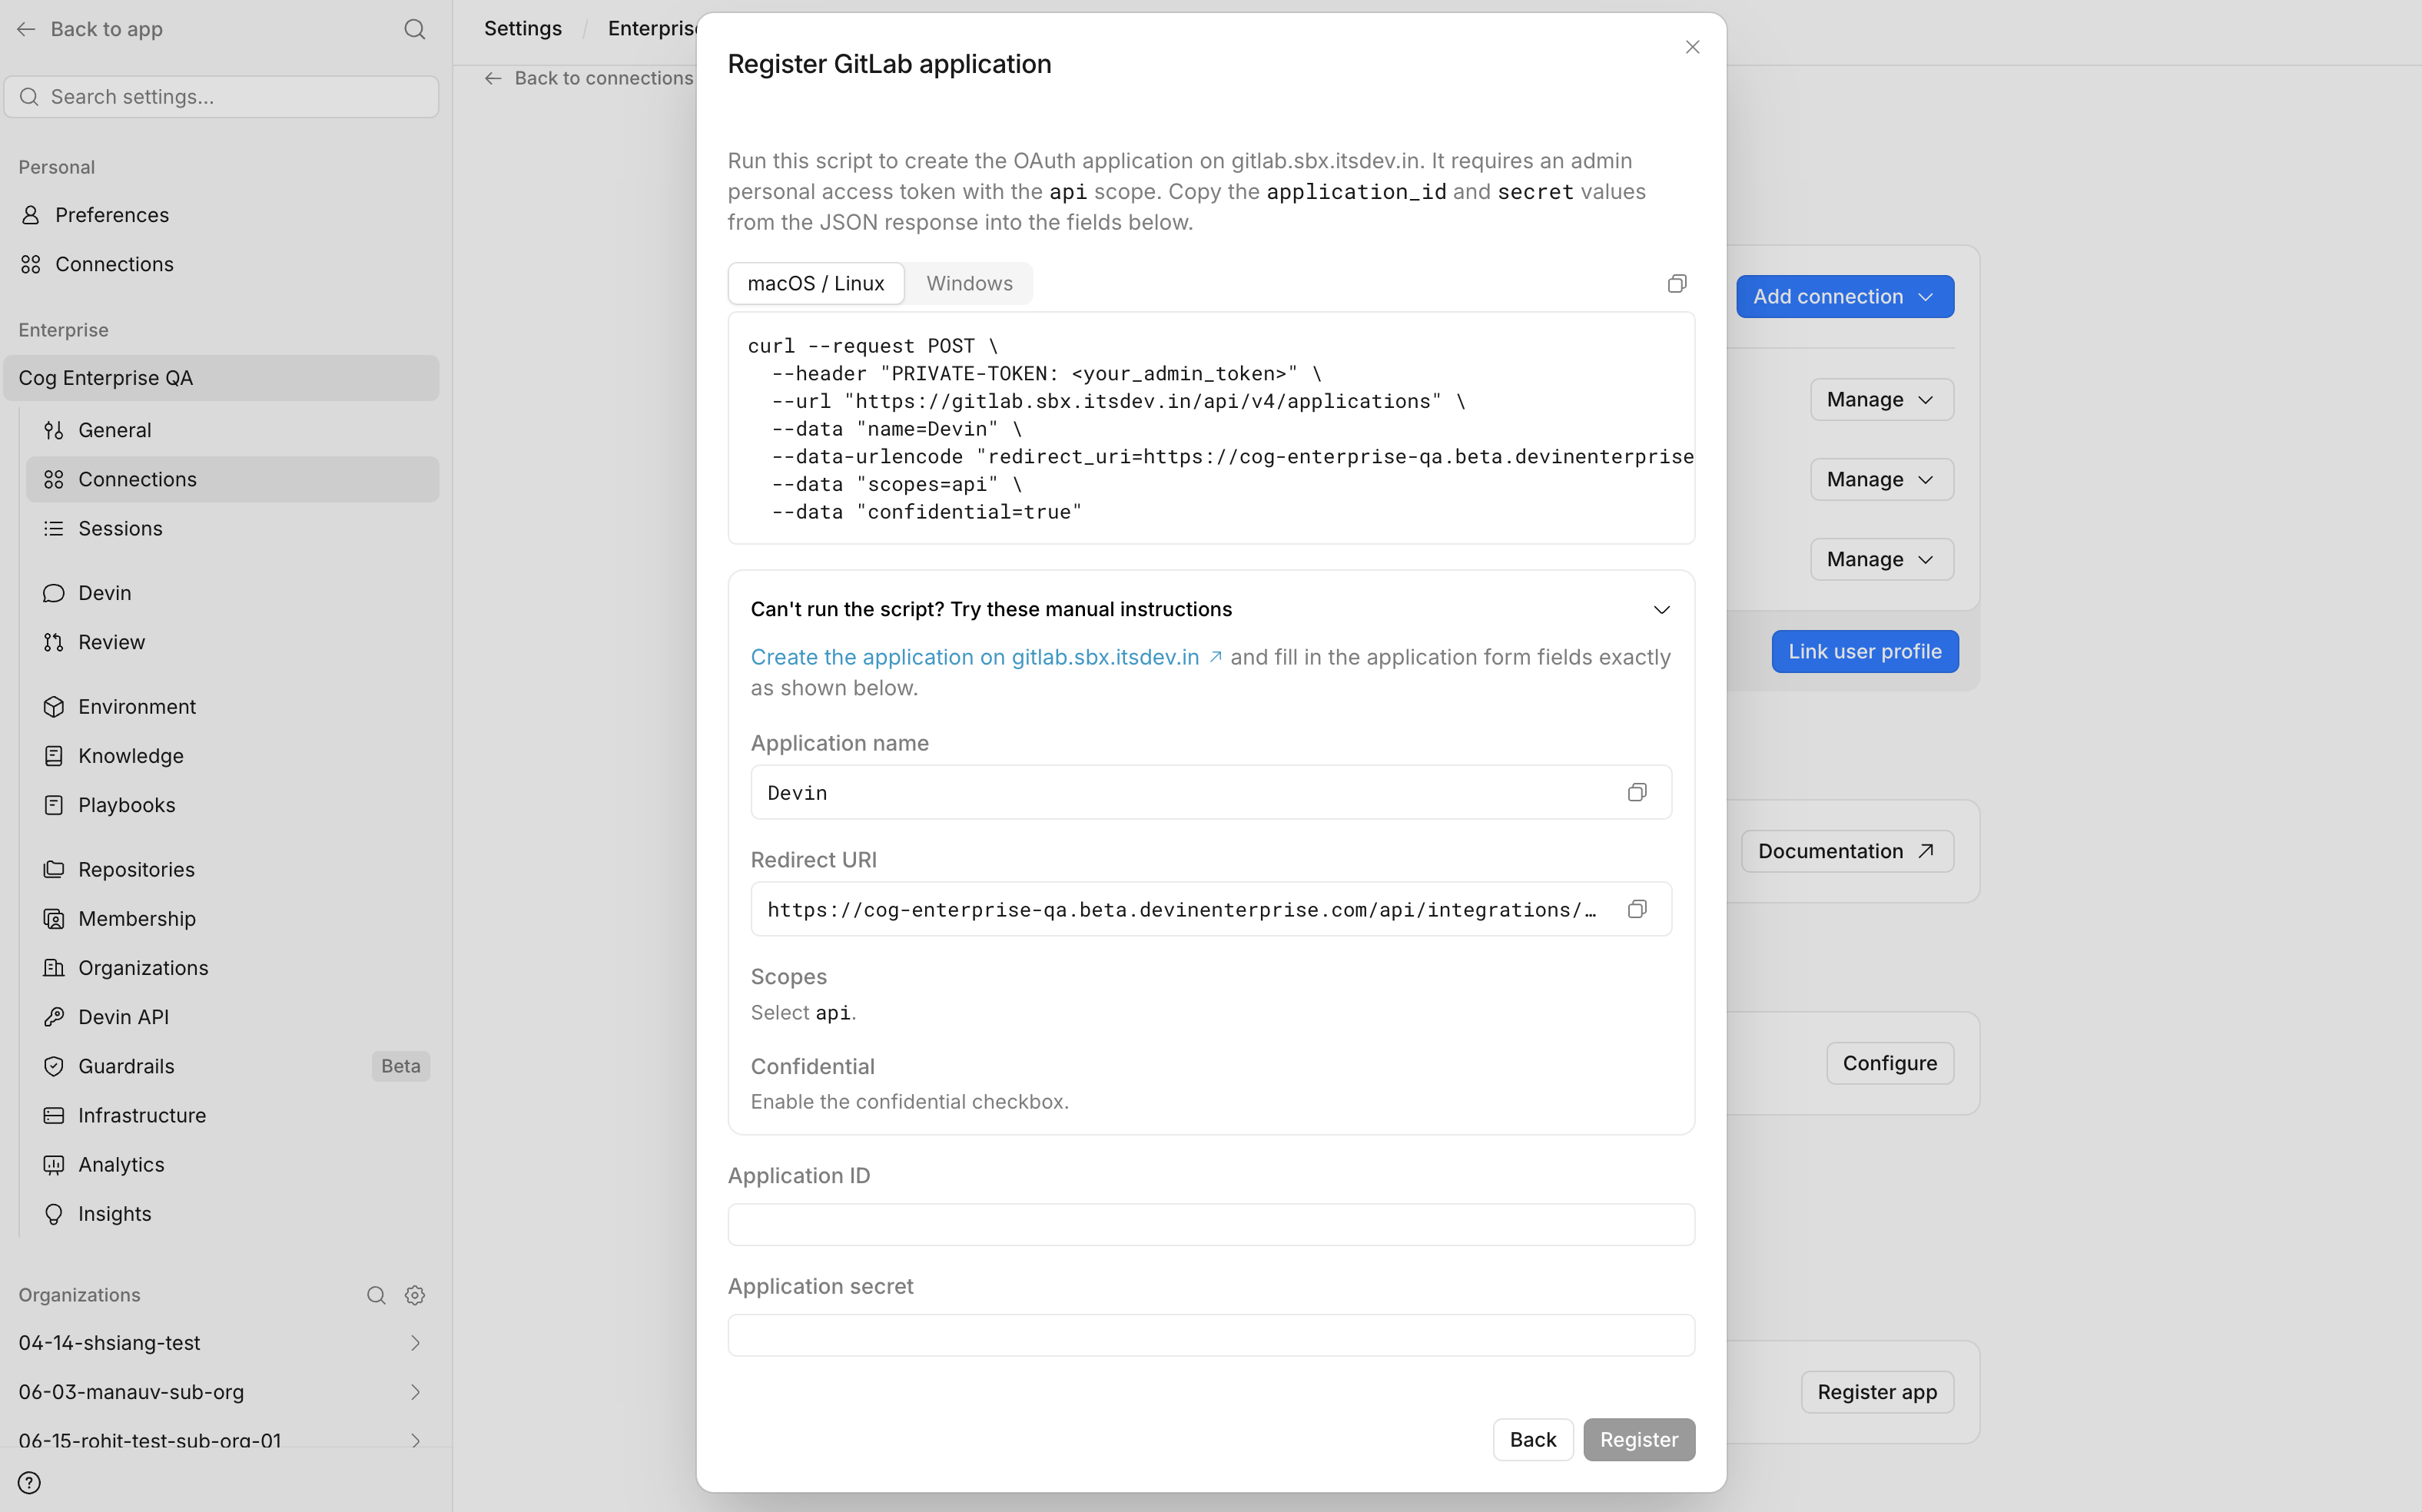2422x1512 pixels.
Task: Select Cog Enterprise QA in the sidebar
Action: coord(221,378)
